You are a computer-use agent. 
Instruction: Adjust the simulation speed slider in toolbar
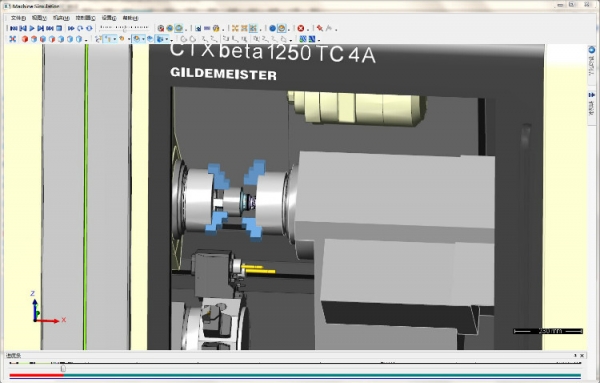click(x=124, y=28)
